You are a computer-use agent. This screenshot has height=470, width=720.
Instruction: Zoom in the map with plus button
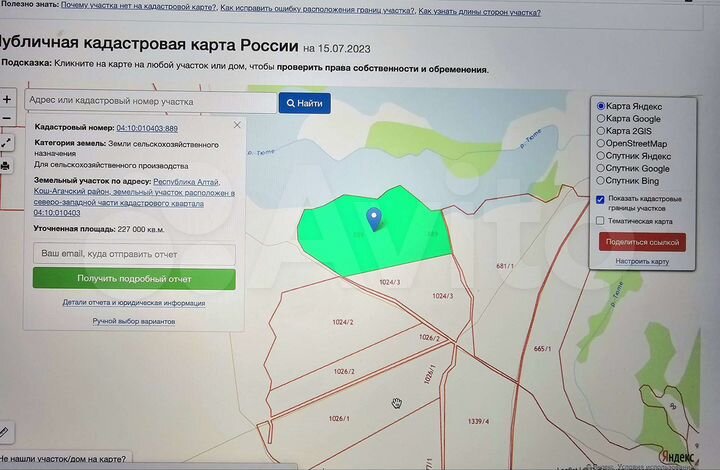7,99
